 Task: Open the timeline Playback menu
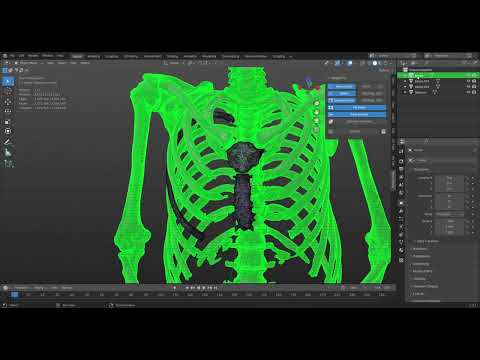point(21,288)
